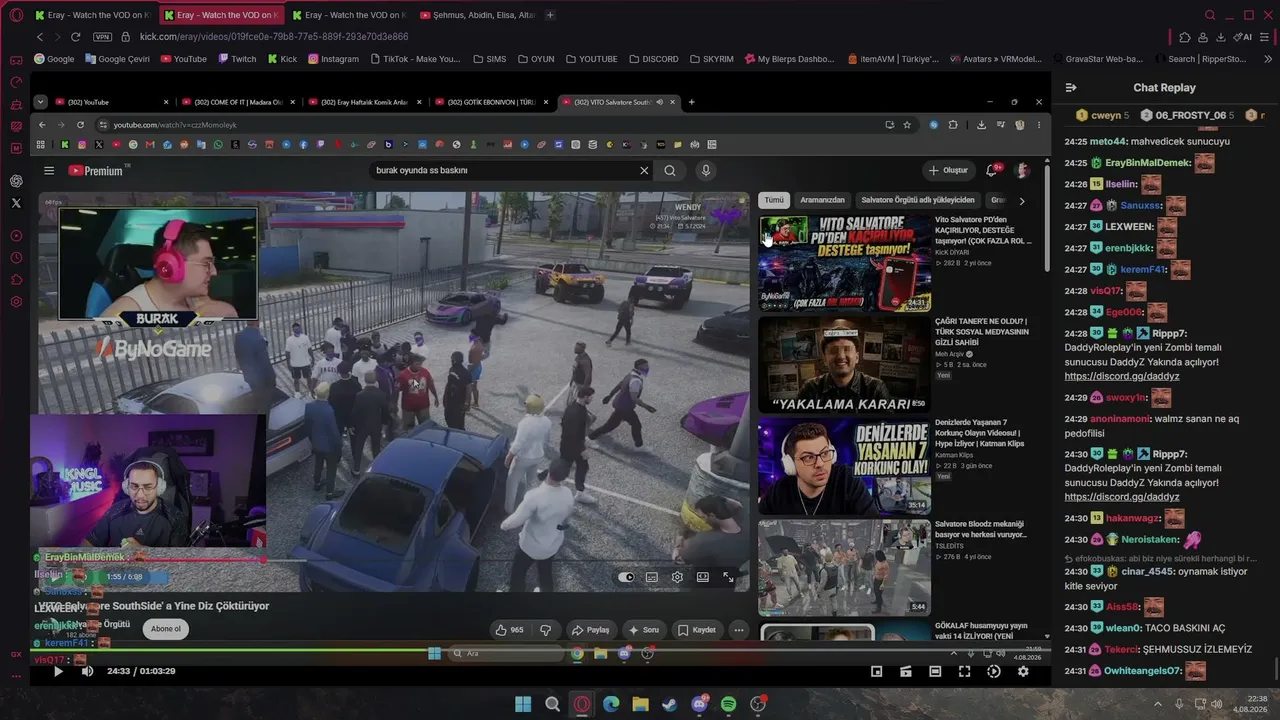
Task: Search tabs with Opera magnifier icon
Action: pyautogui.click(x=1210, y=15)
